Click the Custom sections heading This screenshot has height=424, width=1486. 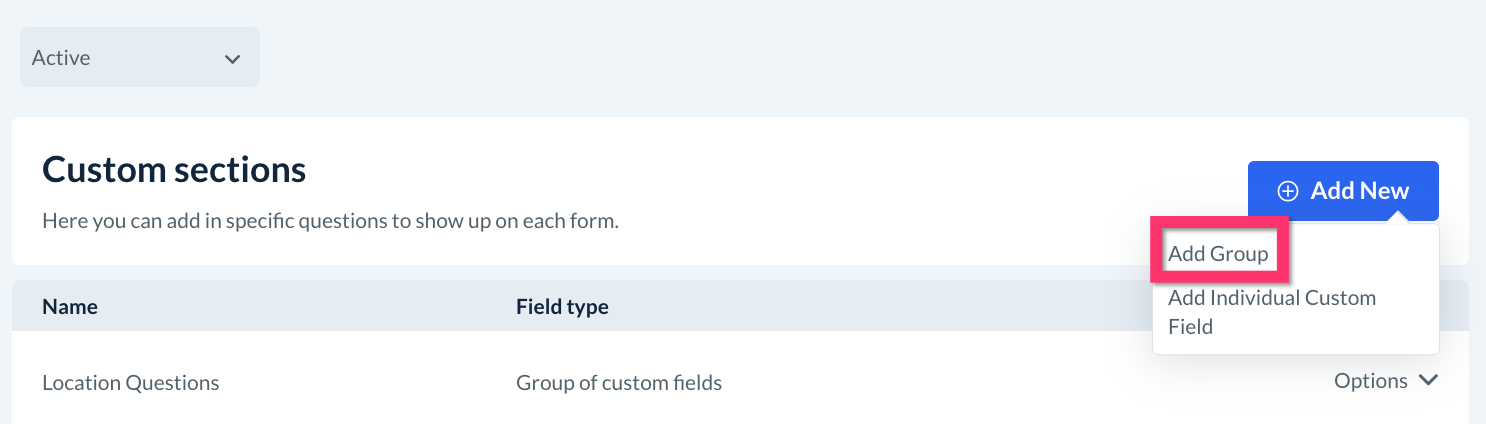(174, 170)
